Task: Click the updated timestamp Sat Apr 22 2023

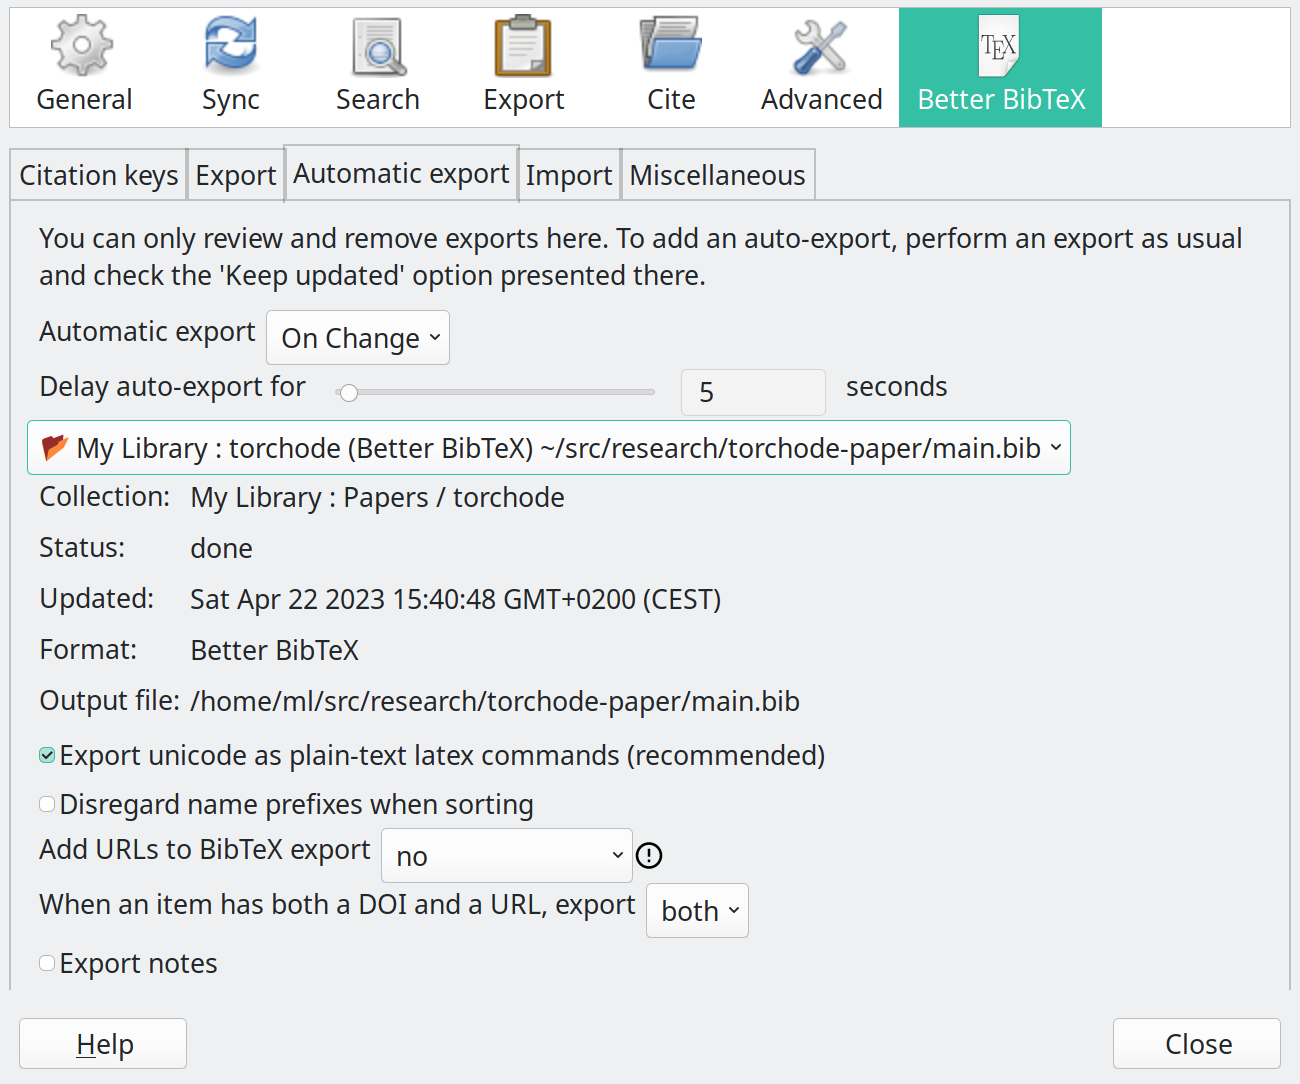Action: [x=456, y=599]
